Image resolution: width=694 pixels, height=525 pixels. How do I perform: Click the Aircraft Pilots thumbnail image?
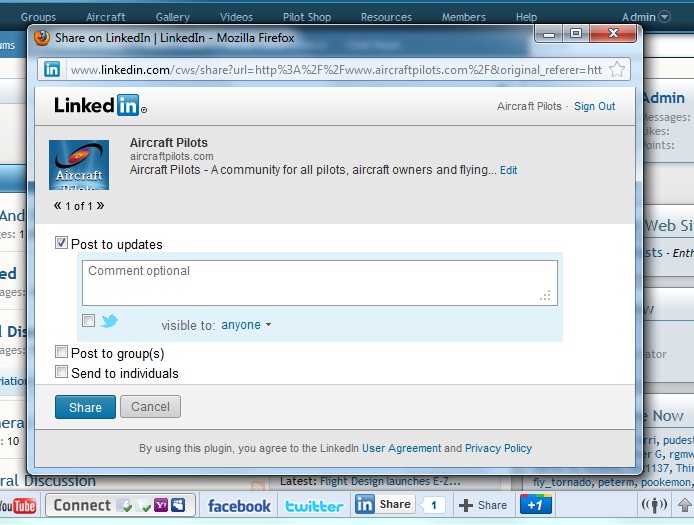(79, 165)
